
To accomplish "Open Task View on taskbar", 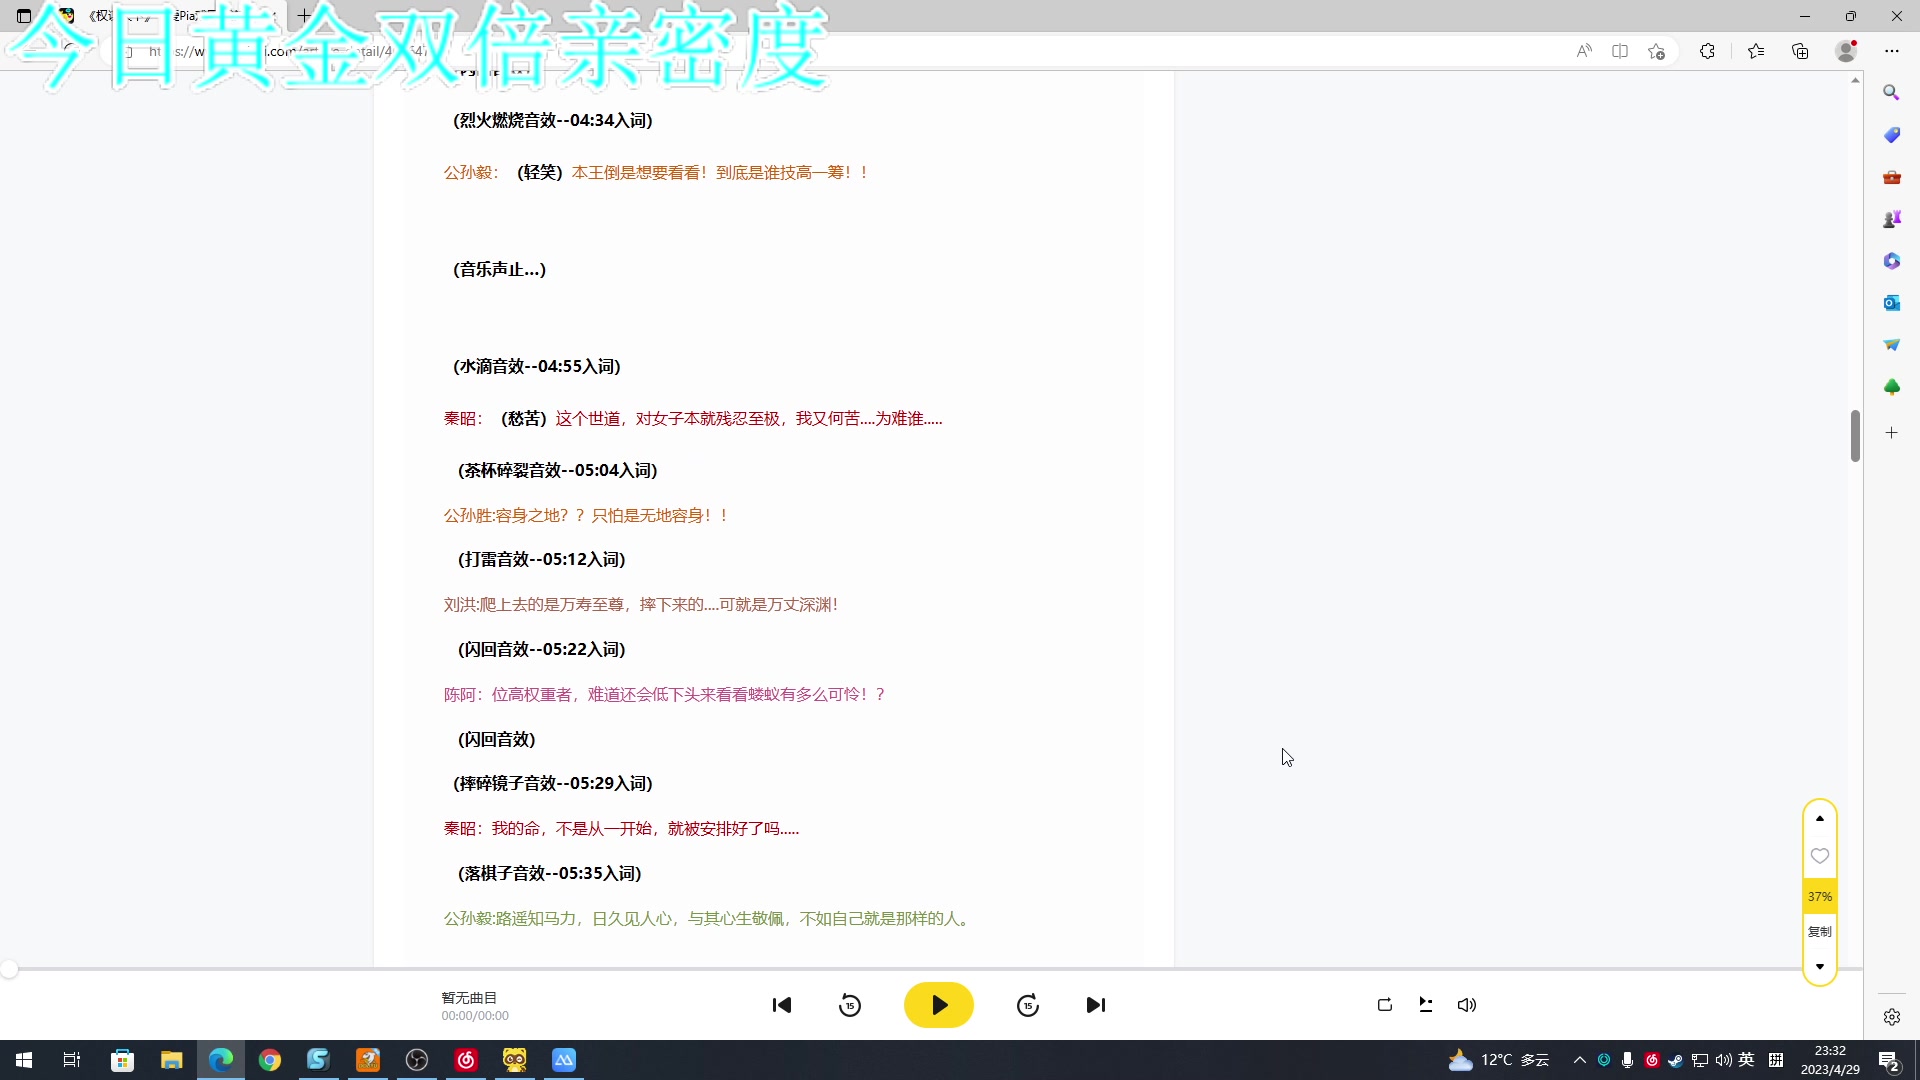I will [x=72, y=1060].
